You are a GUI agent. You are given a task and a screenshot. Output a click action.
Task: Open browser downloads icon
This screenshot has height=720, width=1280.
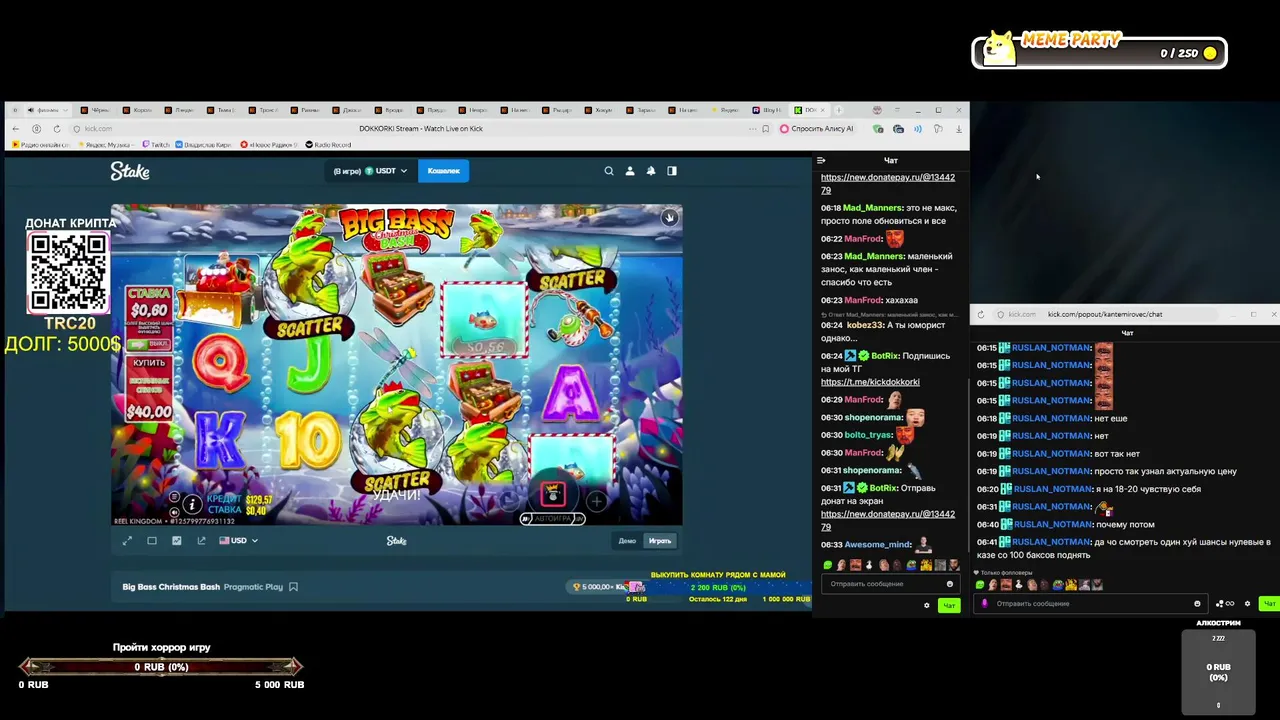(x=959, y=129)
